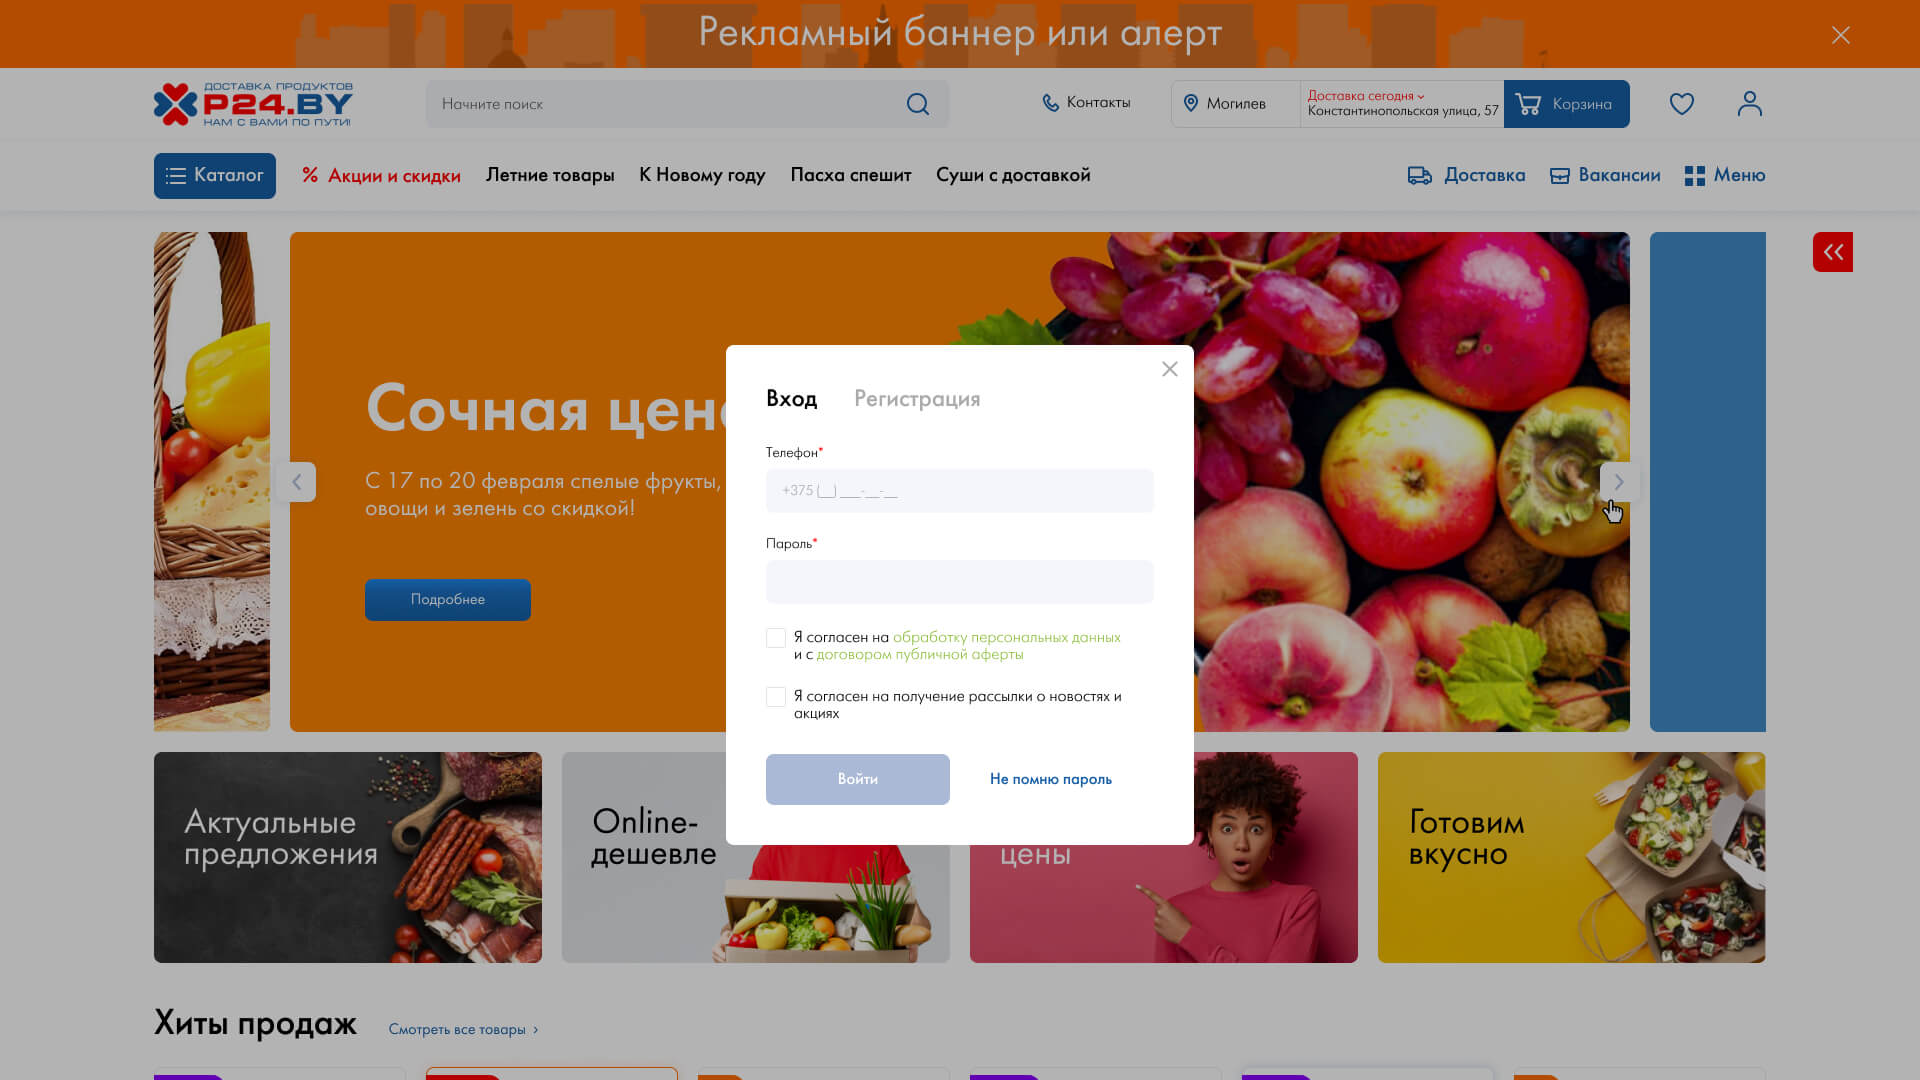Click the red double-arrow collapse icon

pyautogui.click(x=1832, y=252)
